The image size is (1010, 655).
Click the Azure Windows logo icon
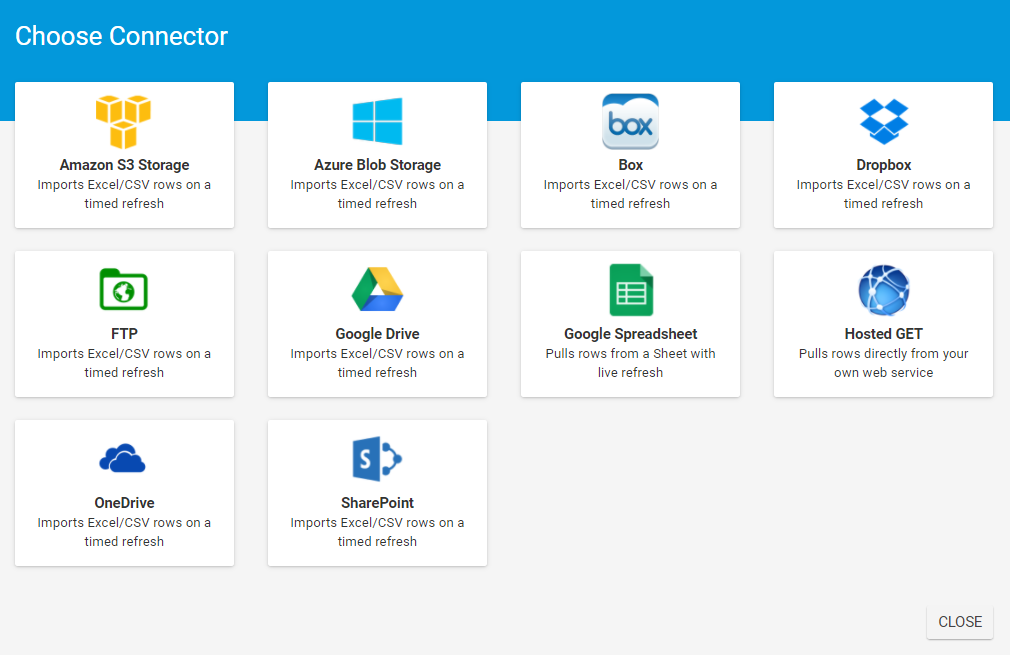point(377,121)
